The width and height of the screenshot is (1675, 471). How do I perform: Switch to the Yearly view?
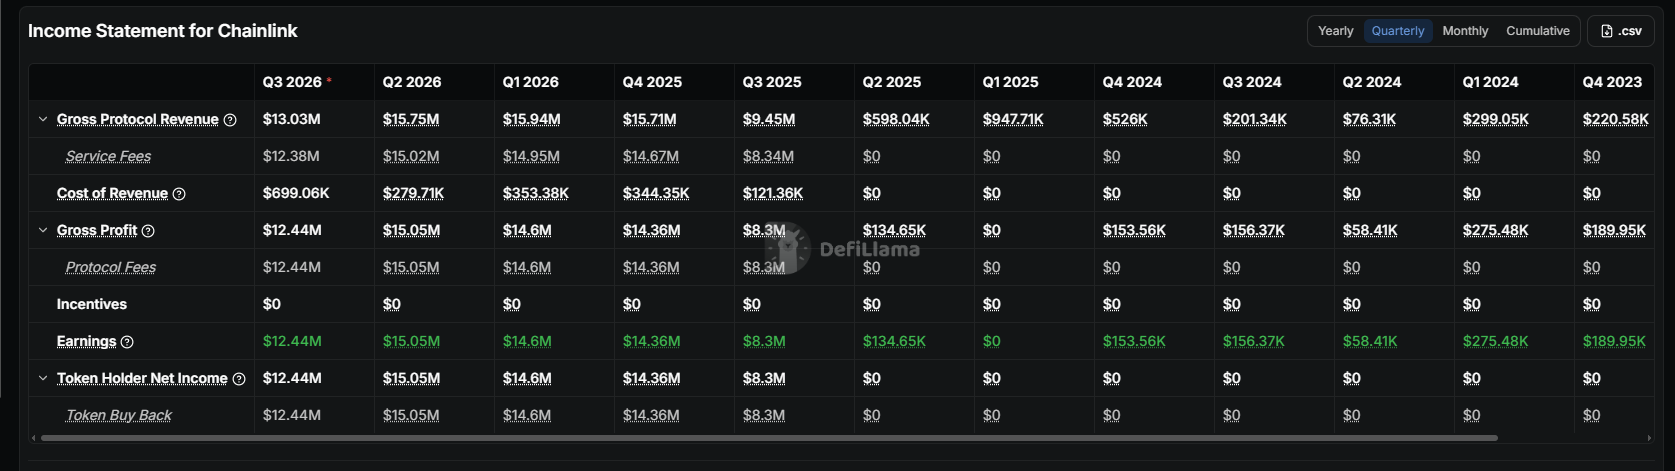[1335, 31]
